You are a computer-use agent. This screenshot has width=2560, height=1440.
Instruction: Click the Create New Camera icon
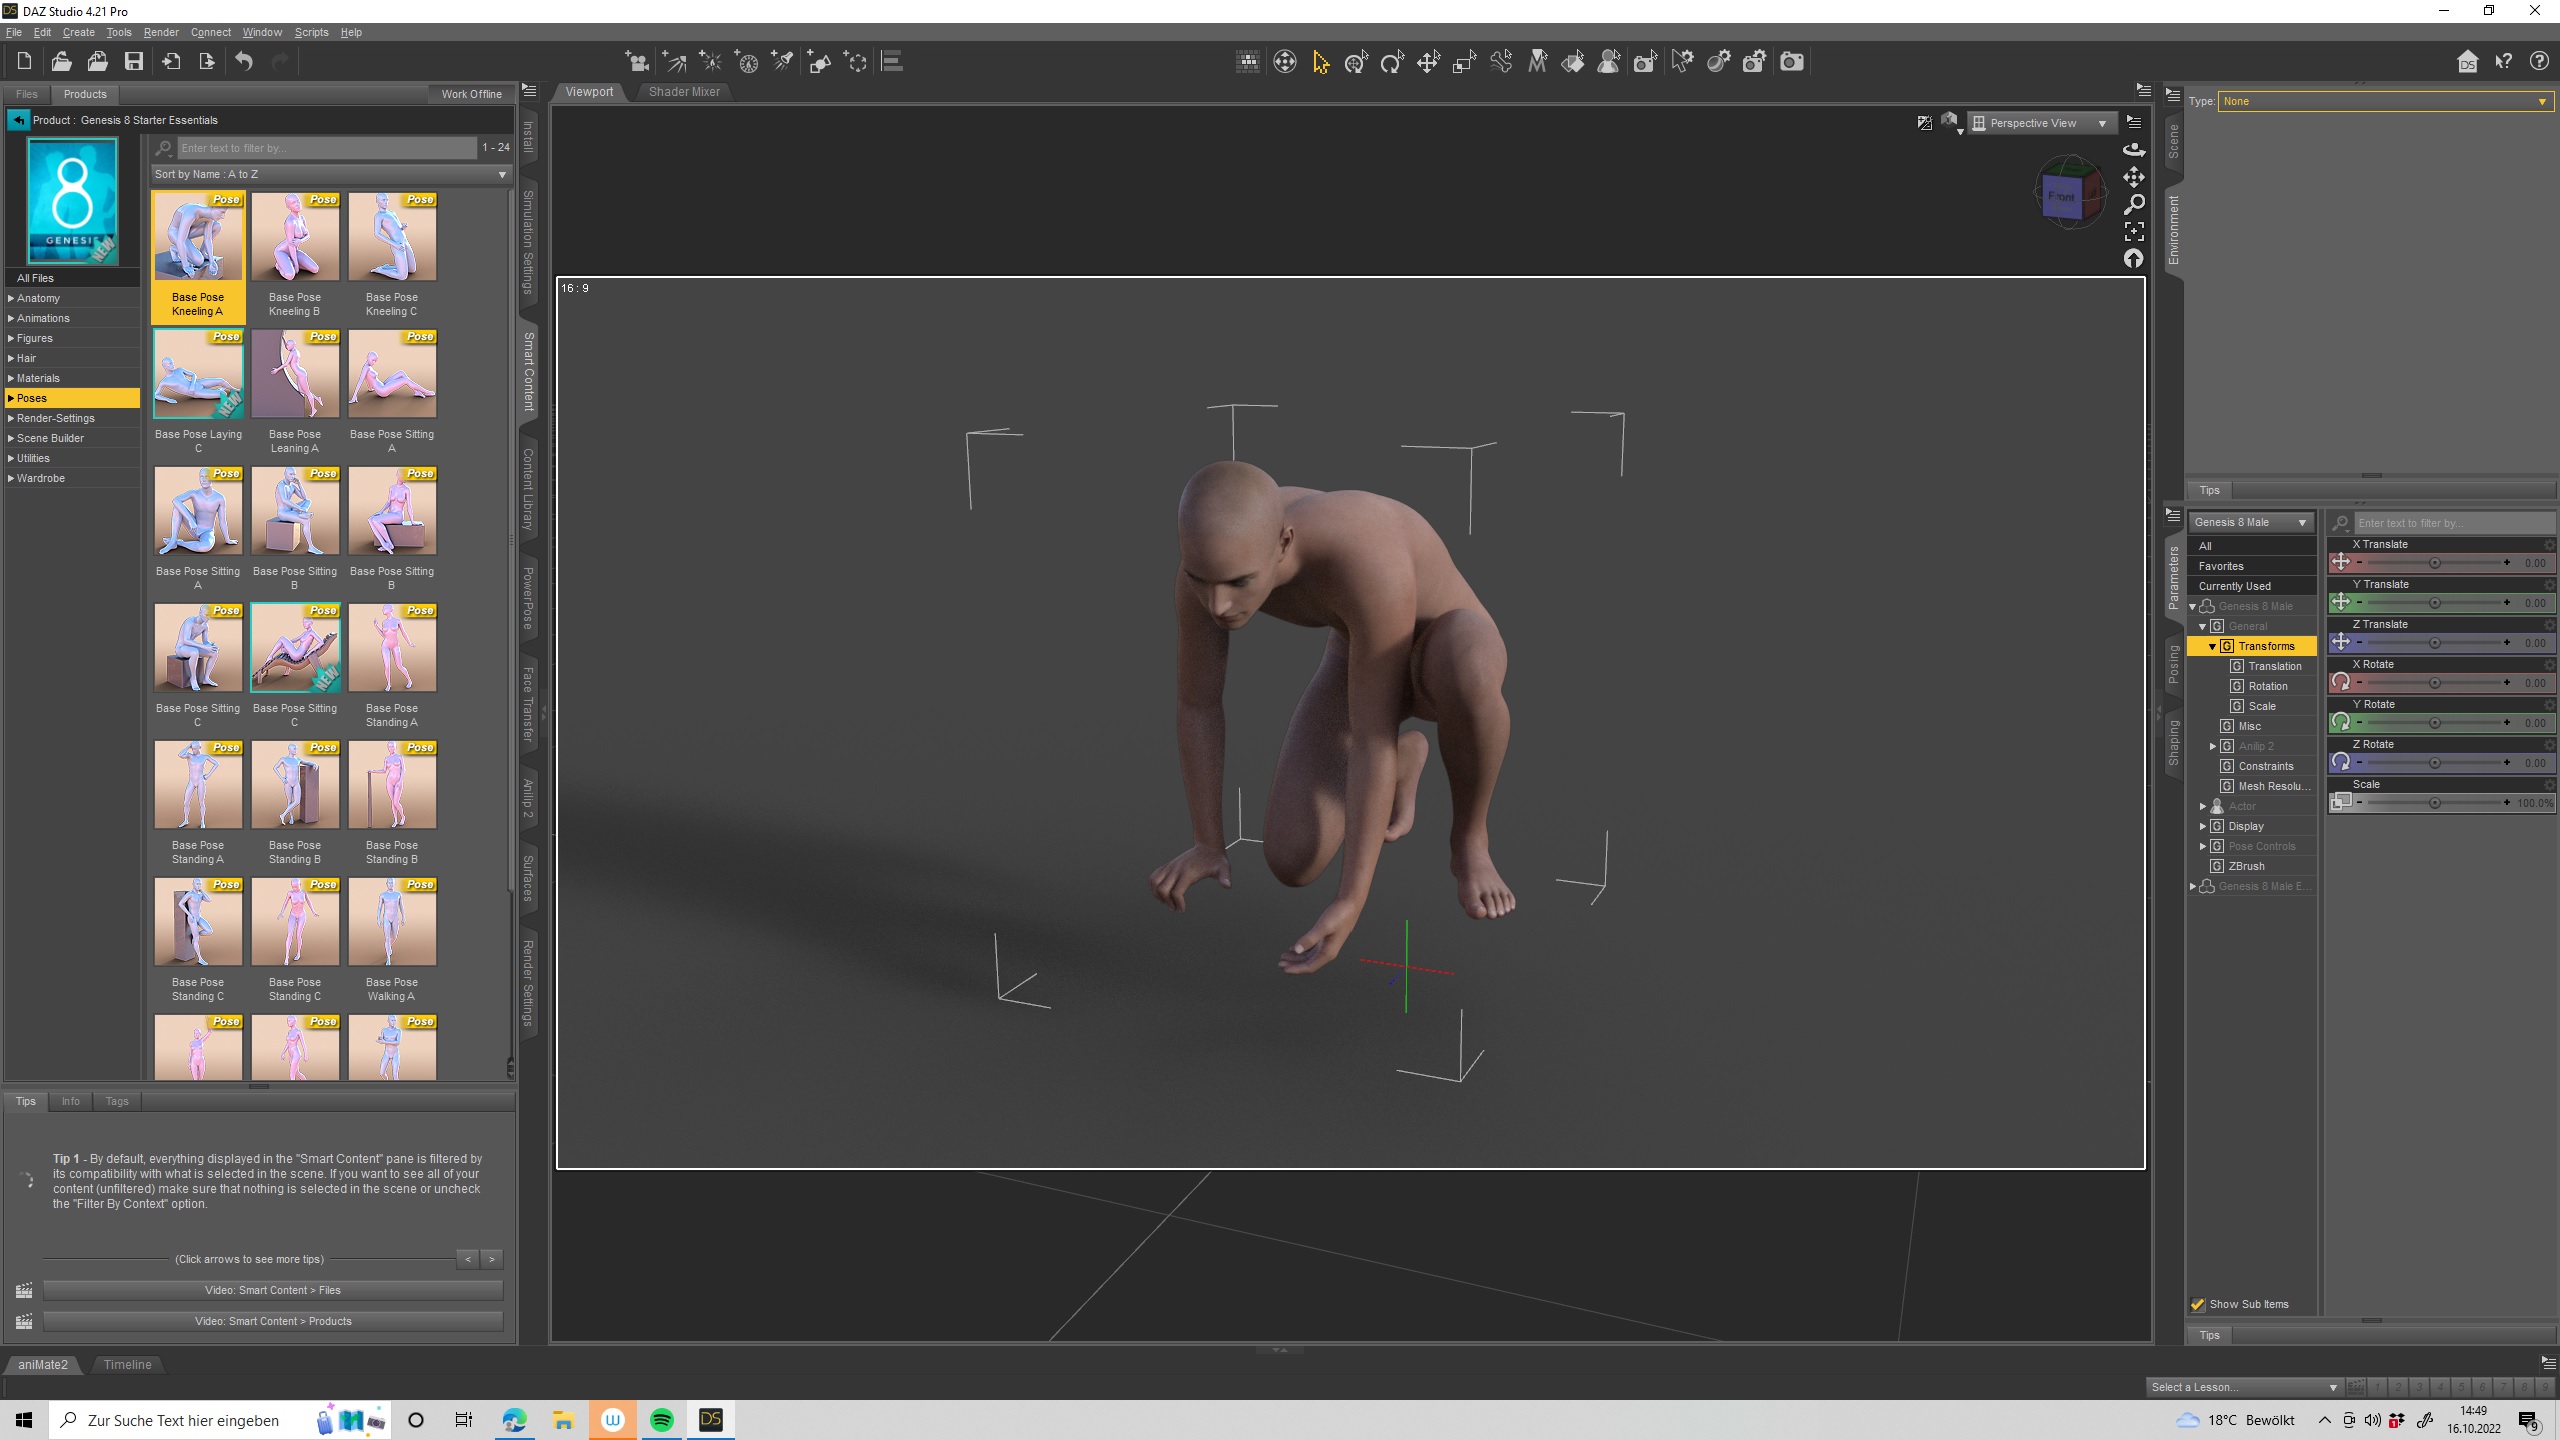[x=636, y=62]
